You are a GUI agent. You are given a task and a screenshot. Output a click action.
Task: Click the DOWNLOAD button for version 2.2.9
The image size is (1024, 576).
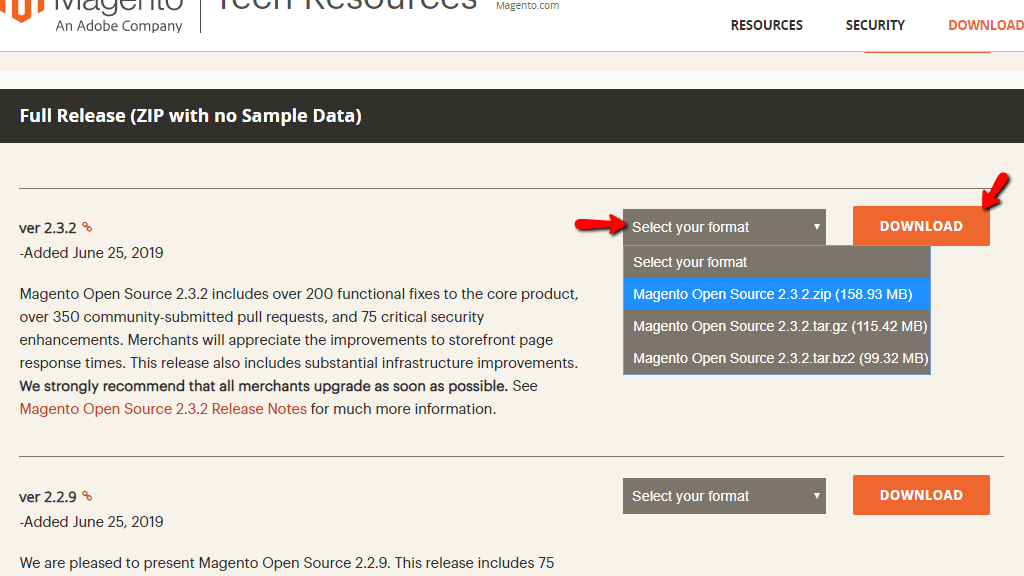click(920, 495)
